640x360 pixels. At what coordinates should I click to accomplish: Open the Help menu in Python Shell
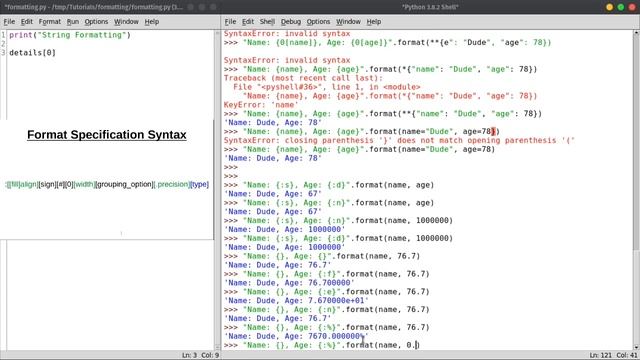click(x=373, y=22)
